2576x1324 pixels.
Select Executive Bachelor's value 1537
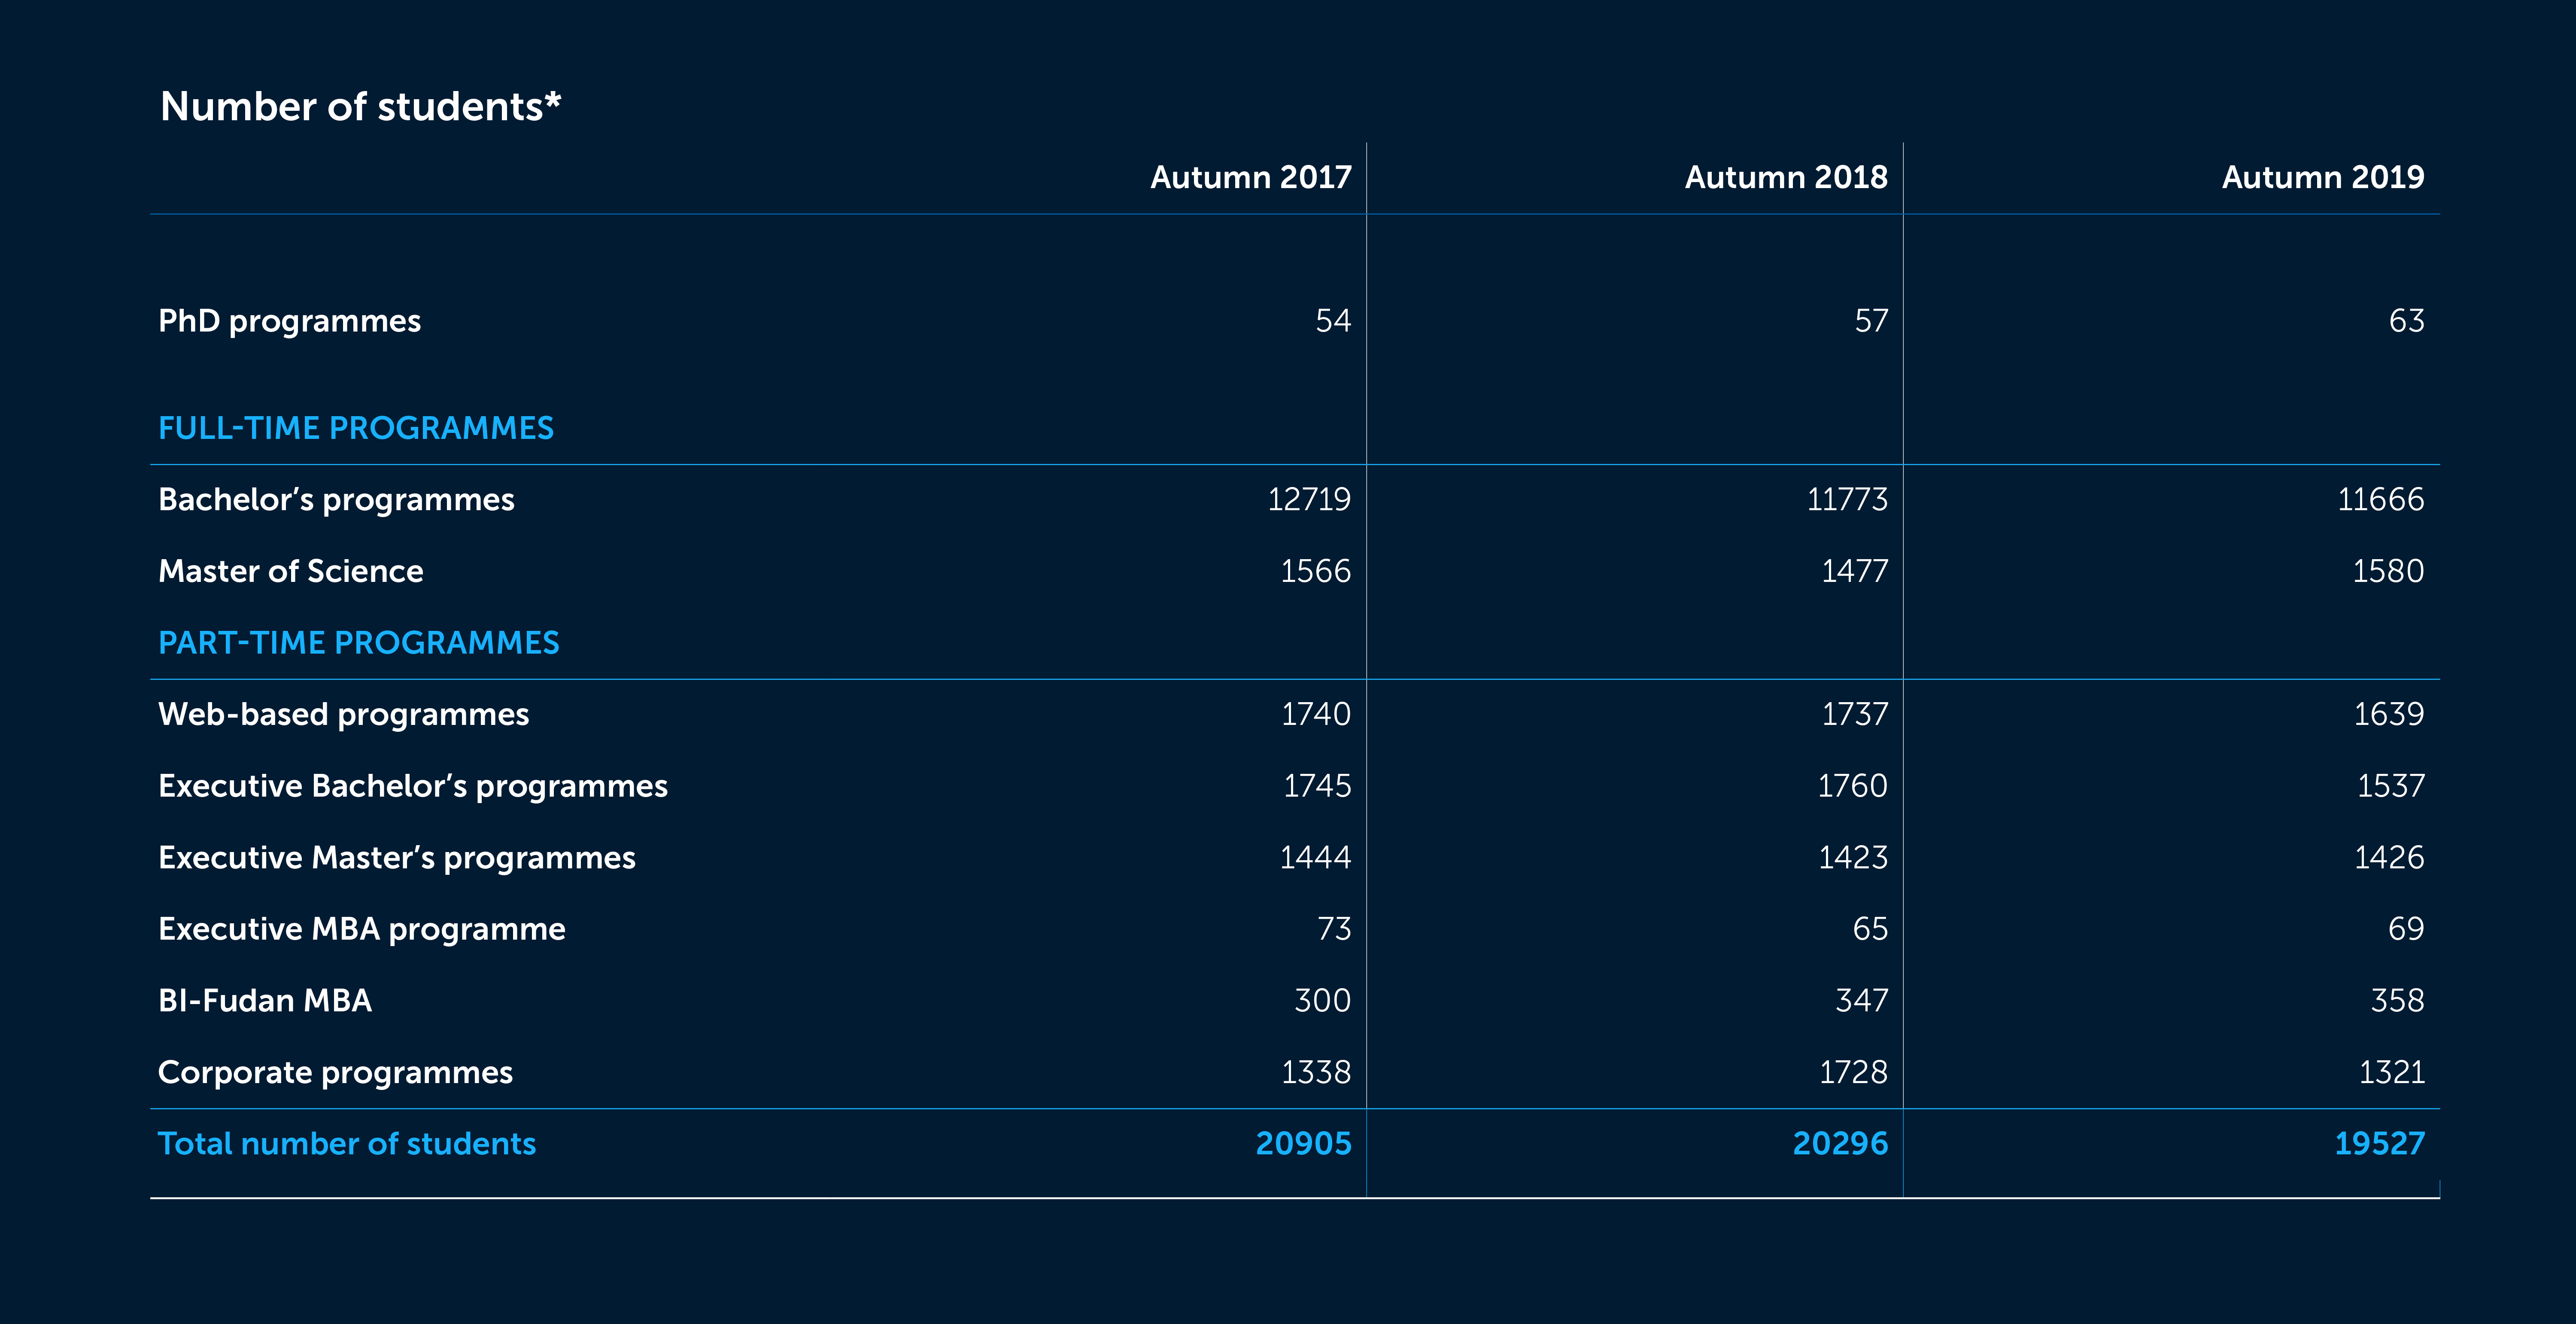click(x=2391, y=786)
